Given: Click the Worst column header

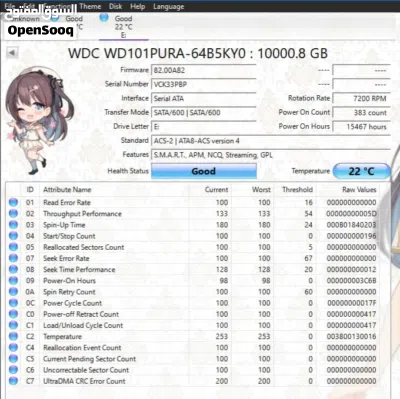Looking at the screenshot, I should point(261,190).
